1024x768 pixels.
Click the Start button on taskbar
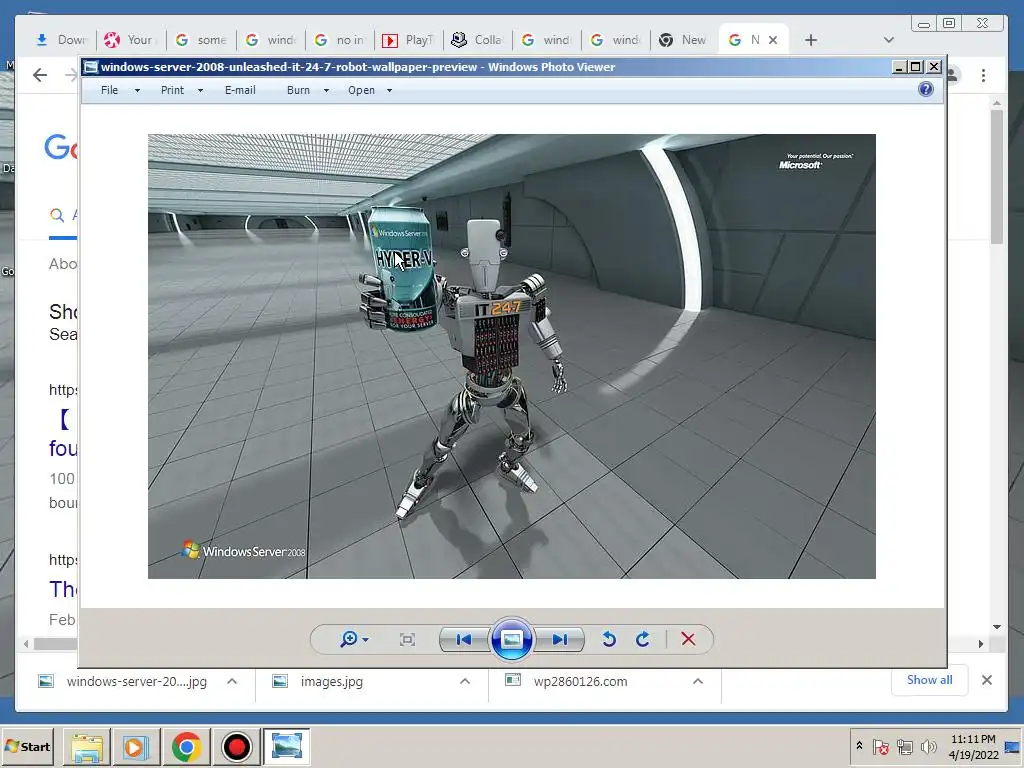27,746
